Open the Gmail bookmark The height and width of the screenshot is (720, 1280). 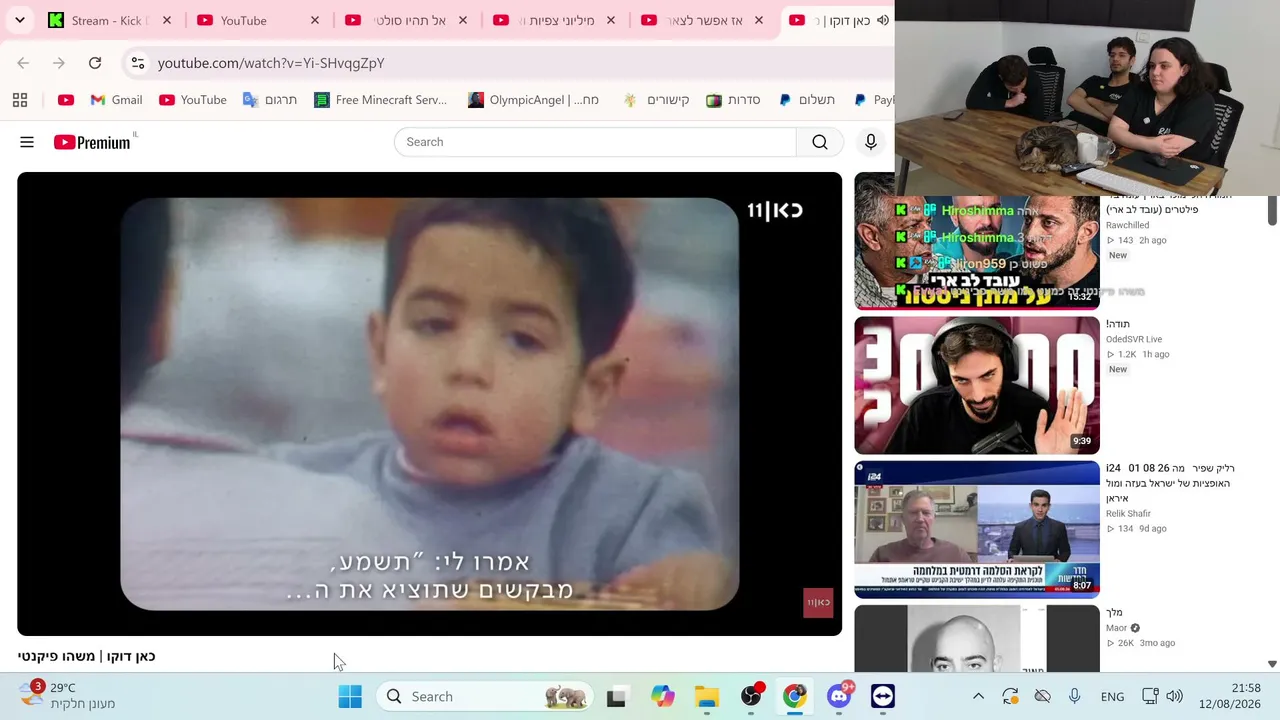tap(116, 100)
